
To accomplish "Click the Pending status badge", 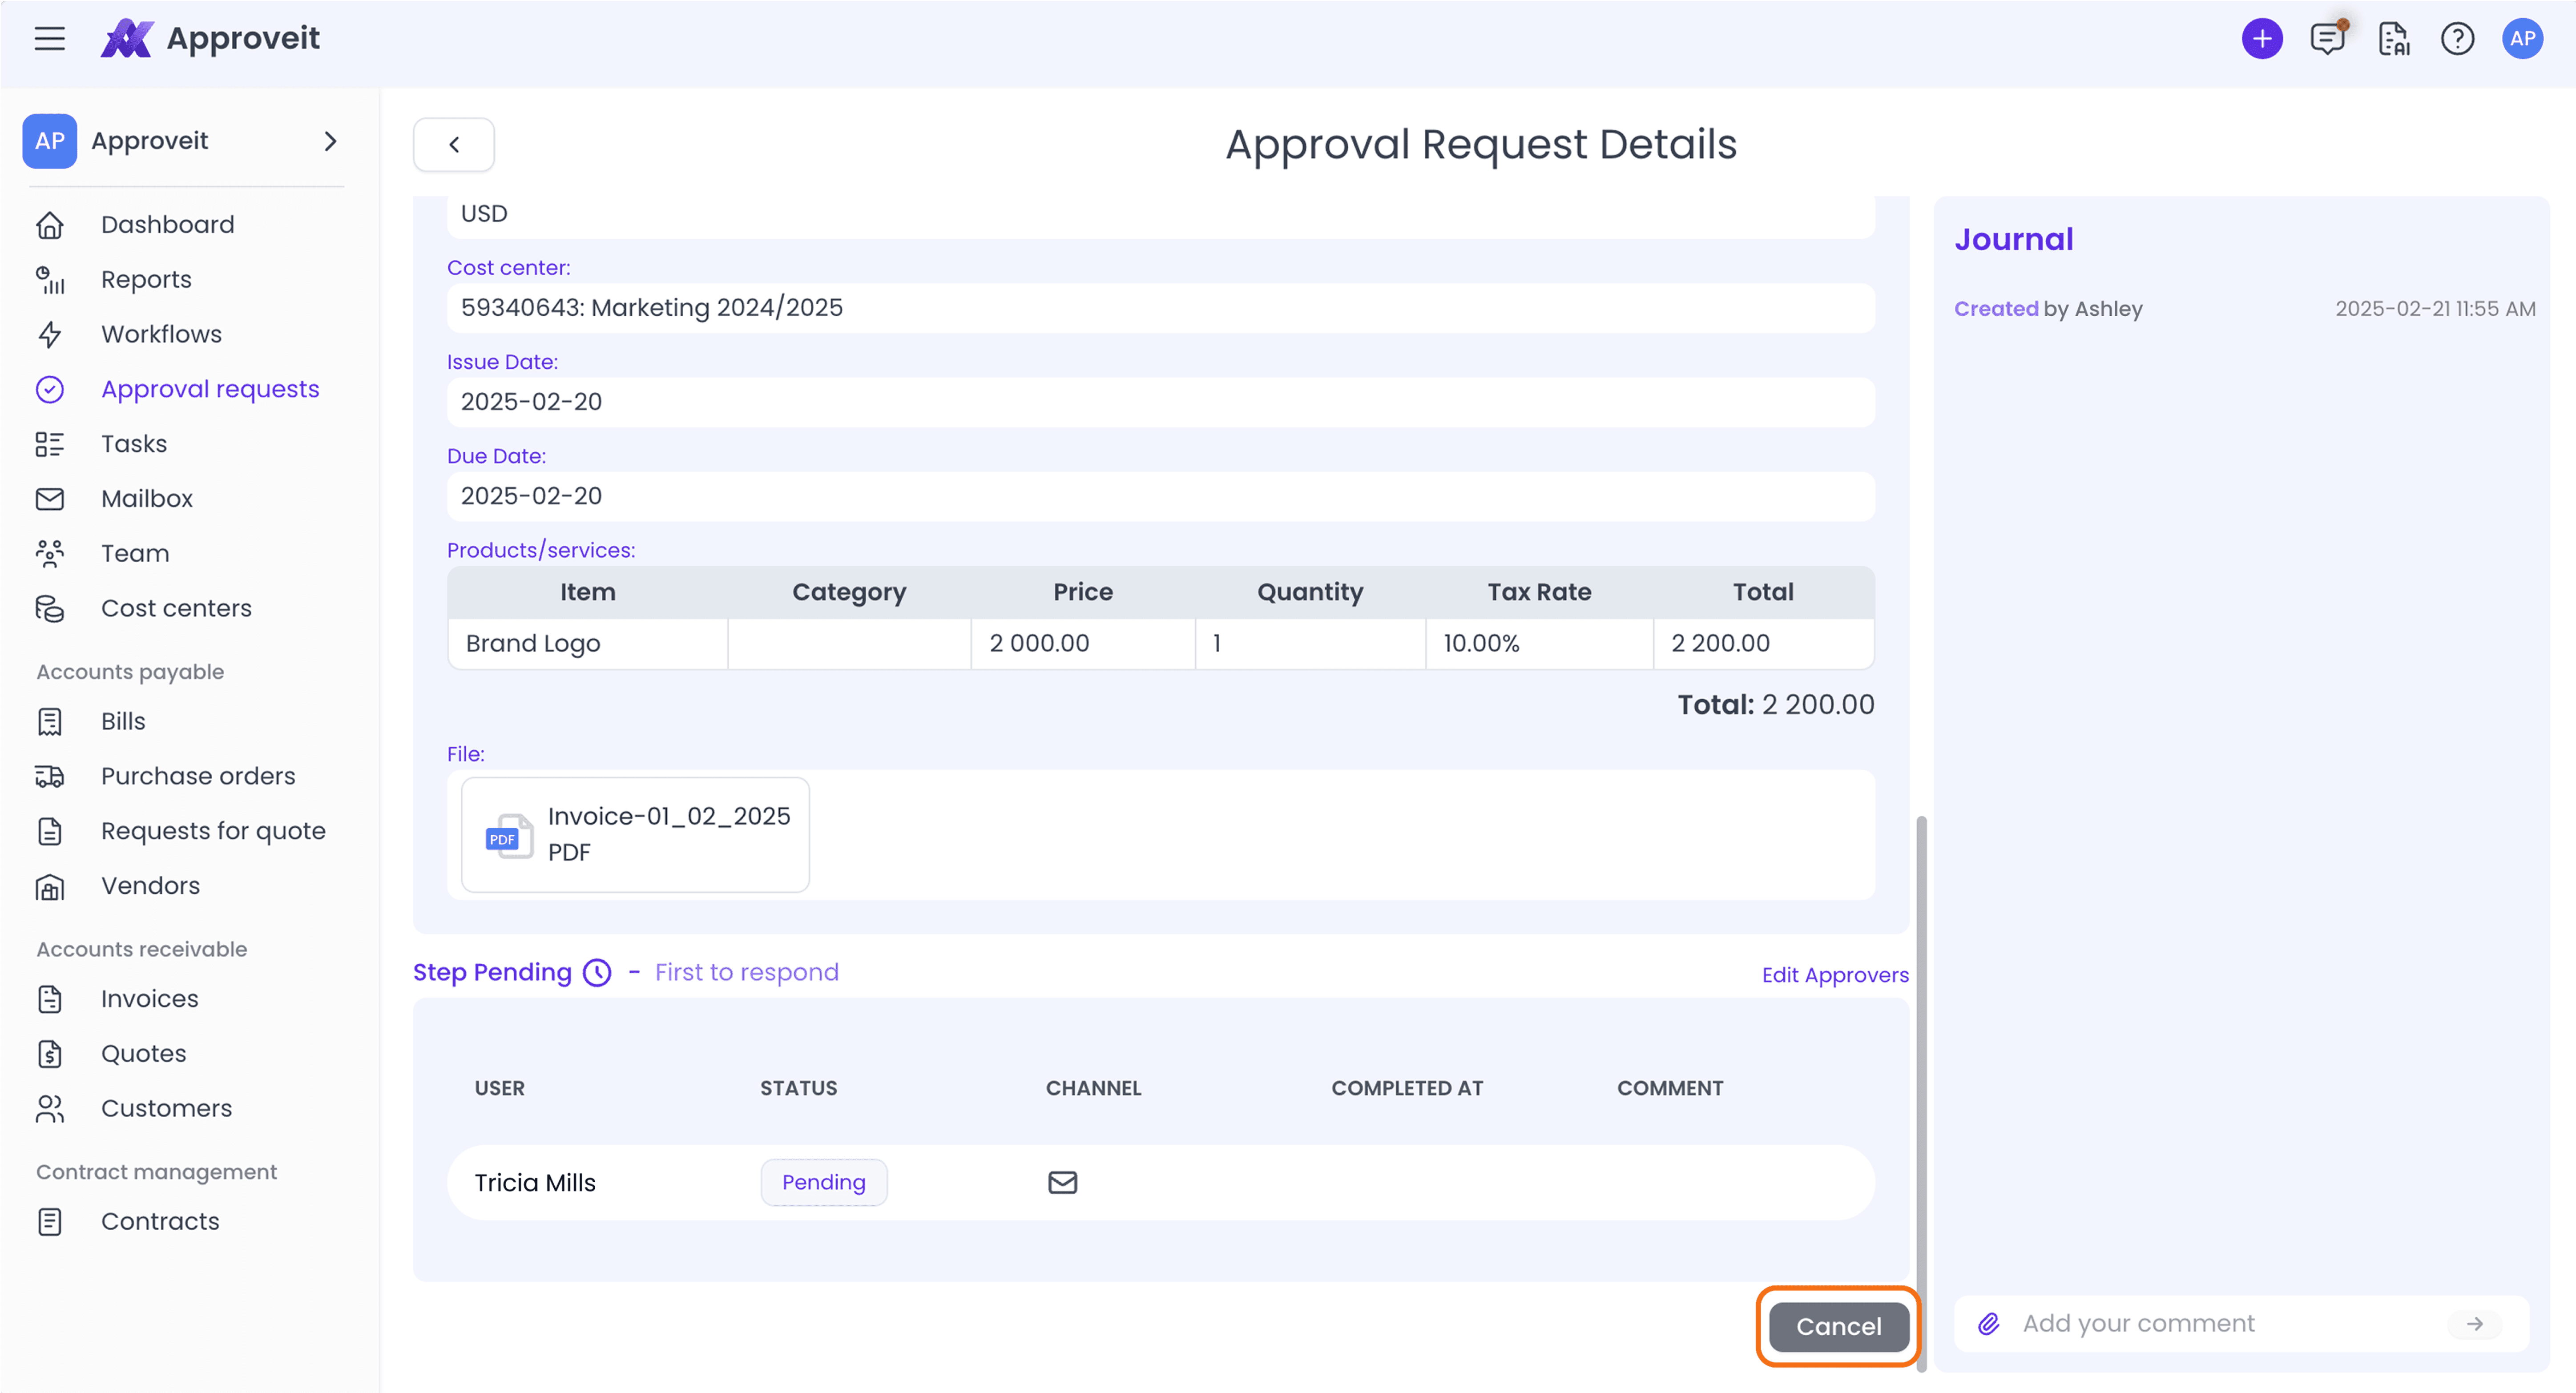I will click(824, 1183).
